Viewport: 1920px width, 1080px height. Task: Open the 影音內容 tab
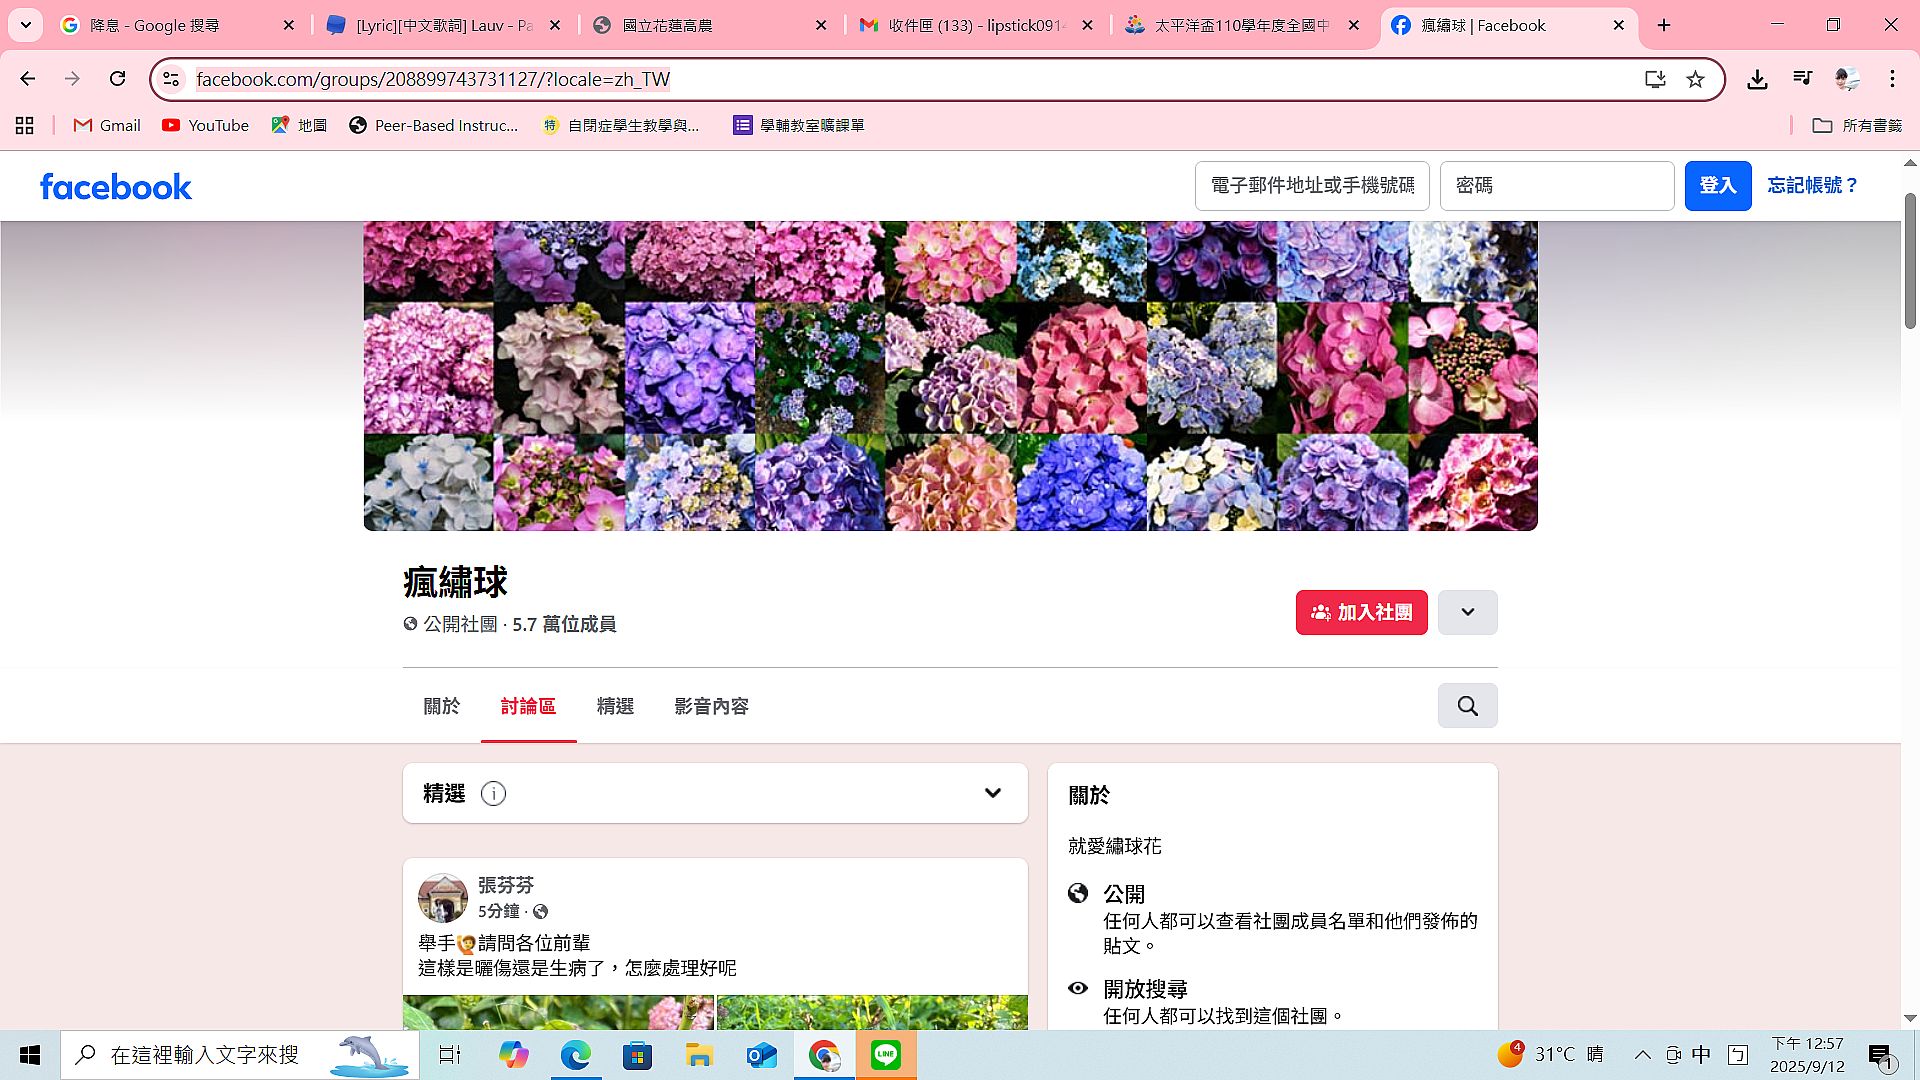click(711, 706)
